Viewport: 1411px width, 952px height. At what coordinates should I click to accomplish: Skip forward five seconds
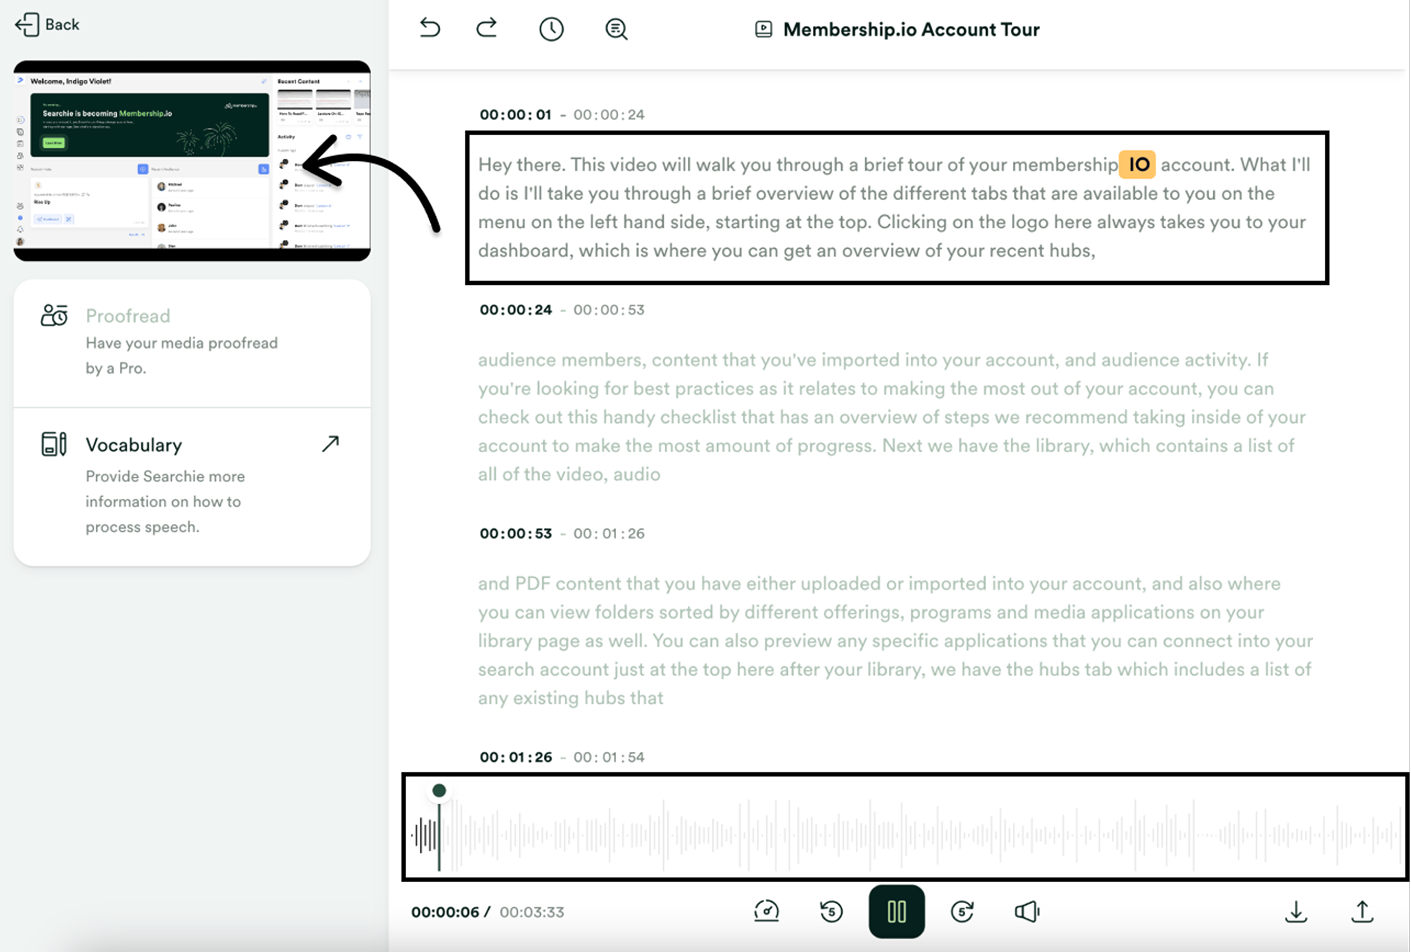[x=962, y=911]
